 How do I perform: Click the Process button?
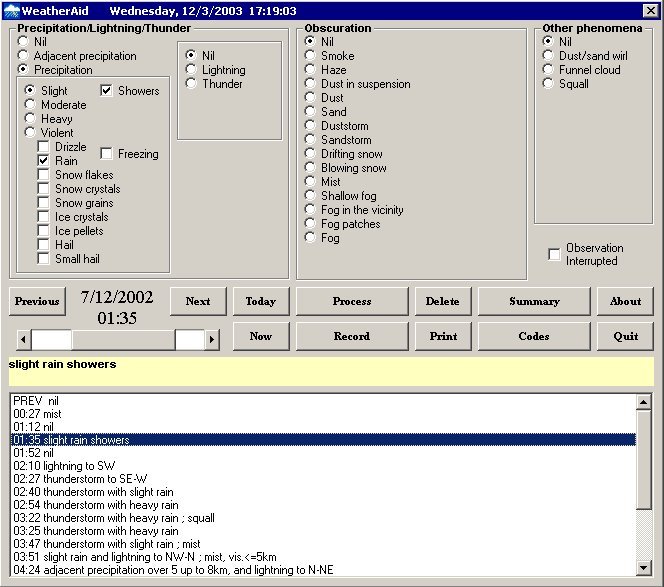pyautogui.click(x=352, y=301)
